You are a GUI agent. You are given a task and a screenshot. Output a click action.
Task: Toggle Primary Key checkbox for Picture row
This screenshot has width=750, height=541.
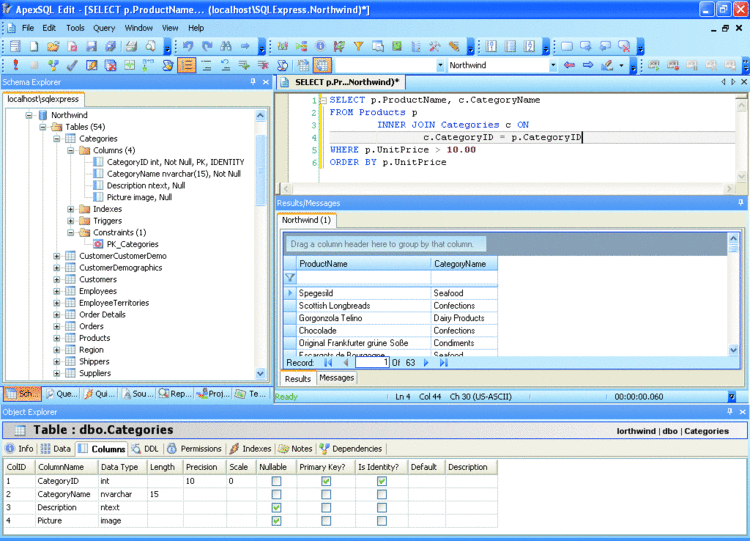[x=326, y=520]
